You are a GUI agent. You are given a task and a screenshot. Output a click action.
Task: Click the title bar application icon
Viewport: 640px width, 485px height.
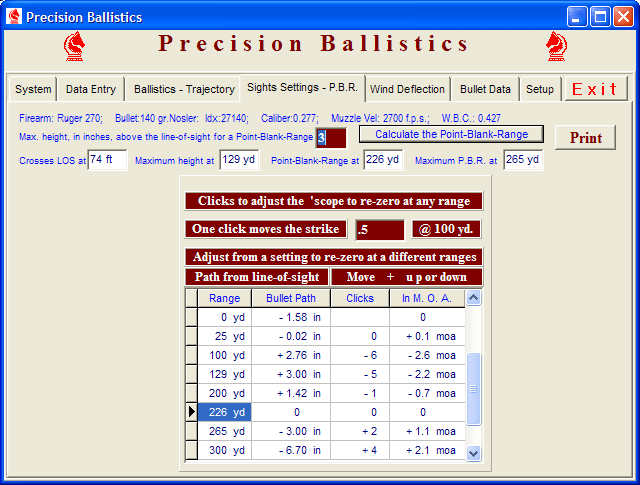pyautogui.click(x=14, y=17)
